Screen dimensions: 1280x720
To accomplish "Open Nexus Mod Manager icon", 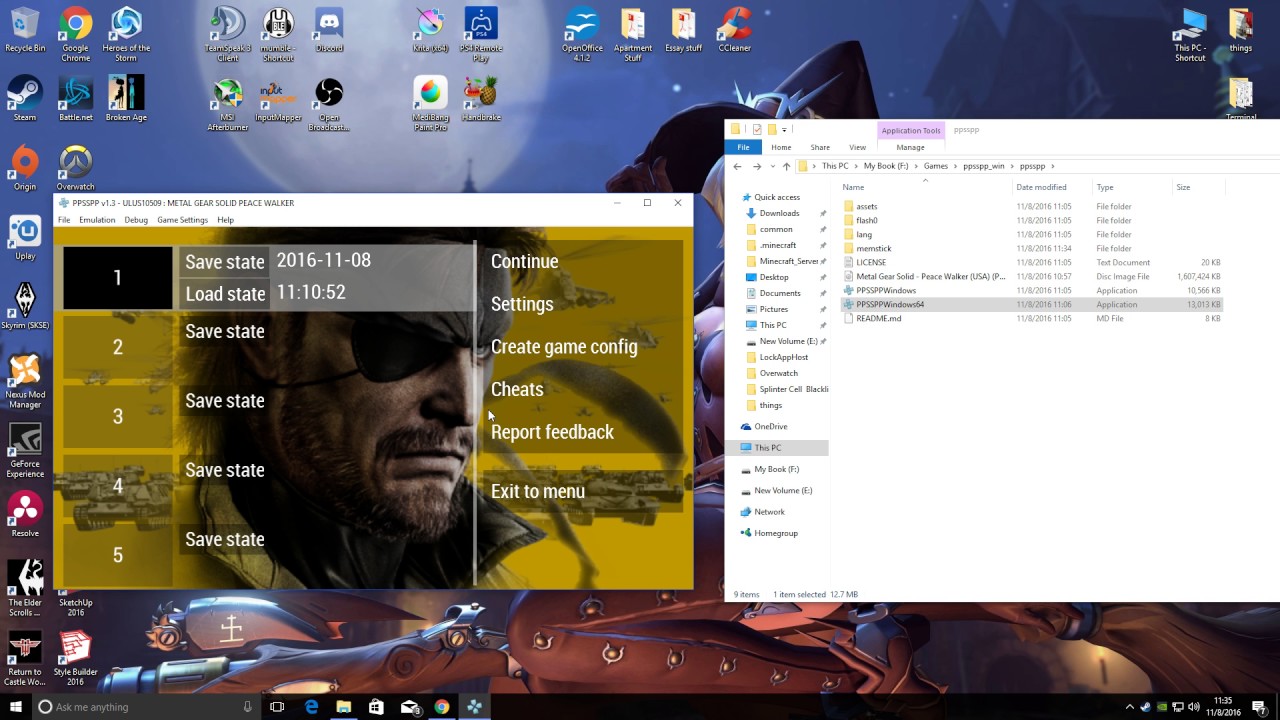I will point(25,381).
